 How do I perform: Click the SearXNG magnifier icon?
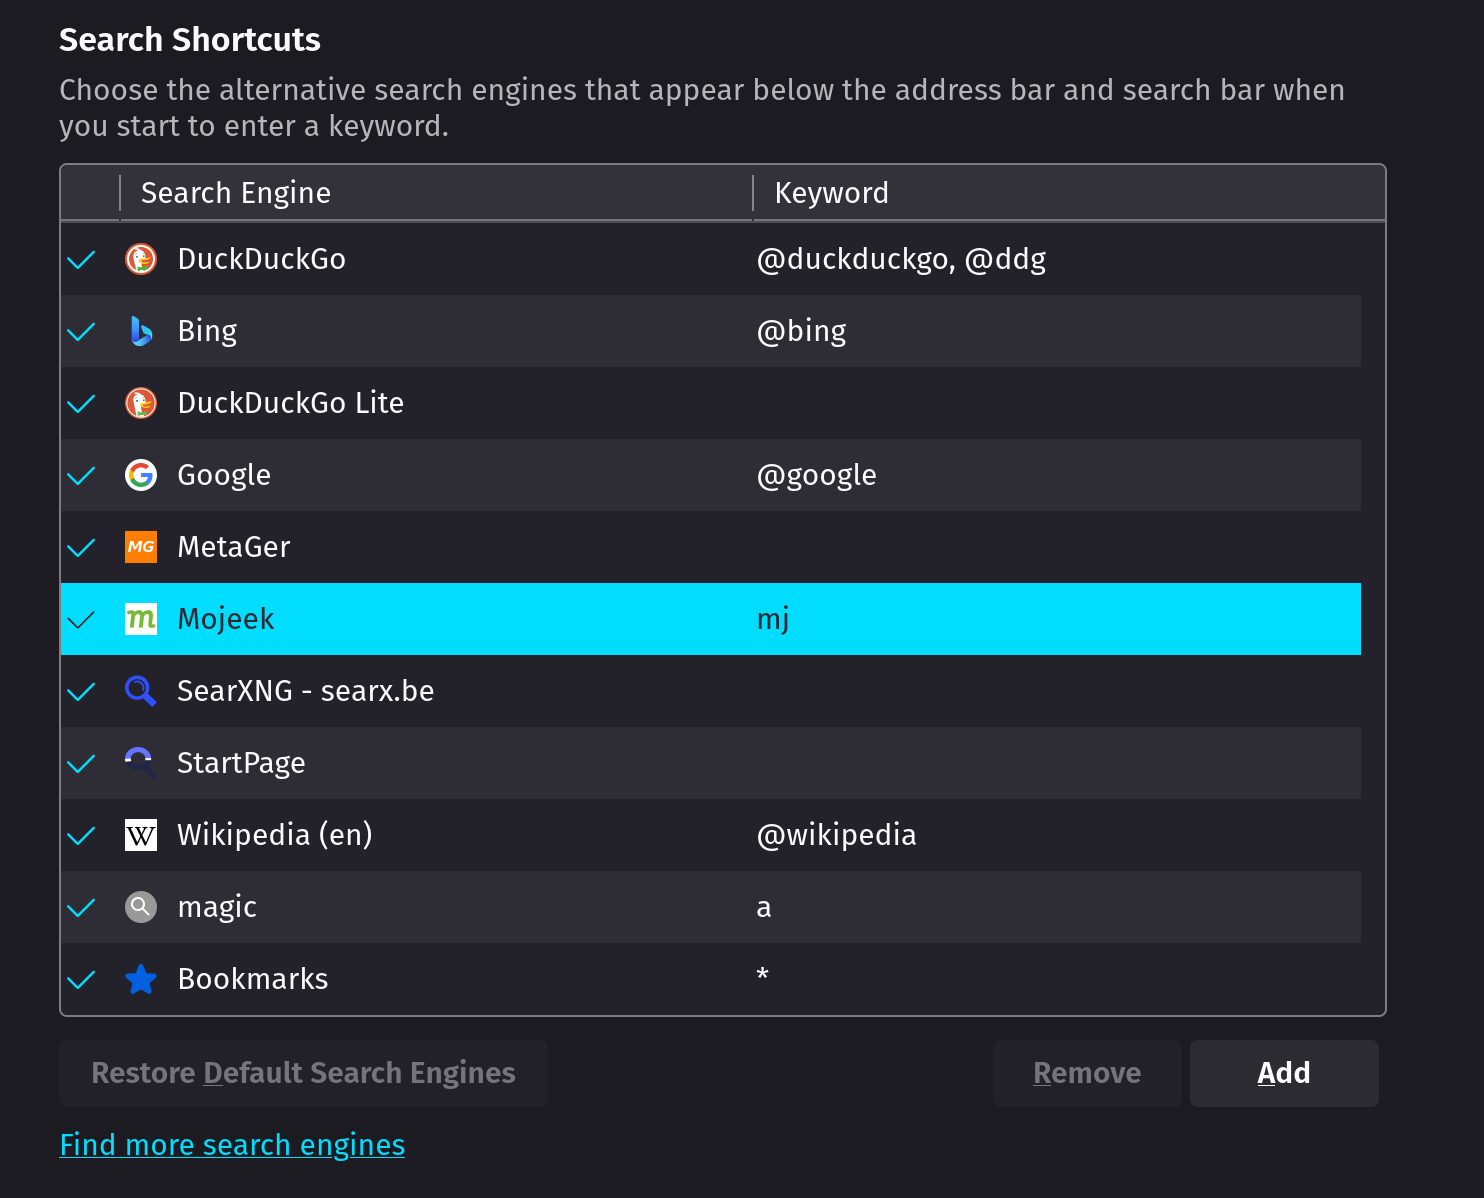[x=141, y=691]
